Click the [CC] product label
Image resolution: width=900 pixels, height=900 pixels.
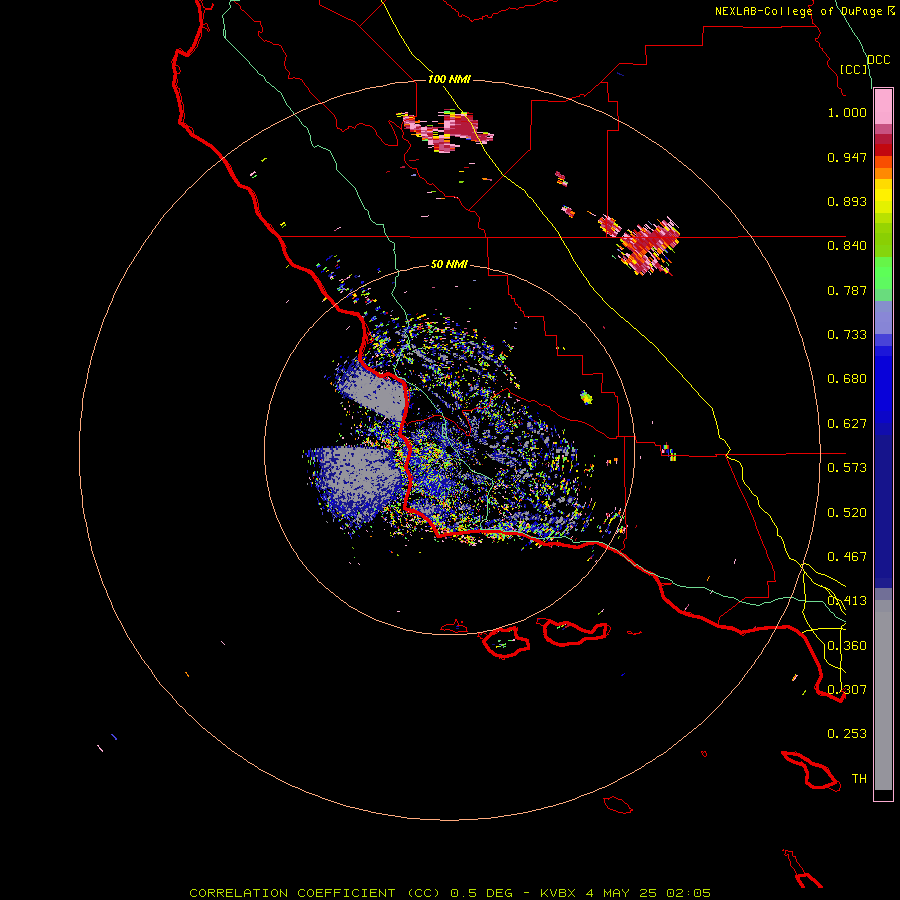coord(853,69)
